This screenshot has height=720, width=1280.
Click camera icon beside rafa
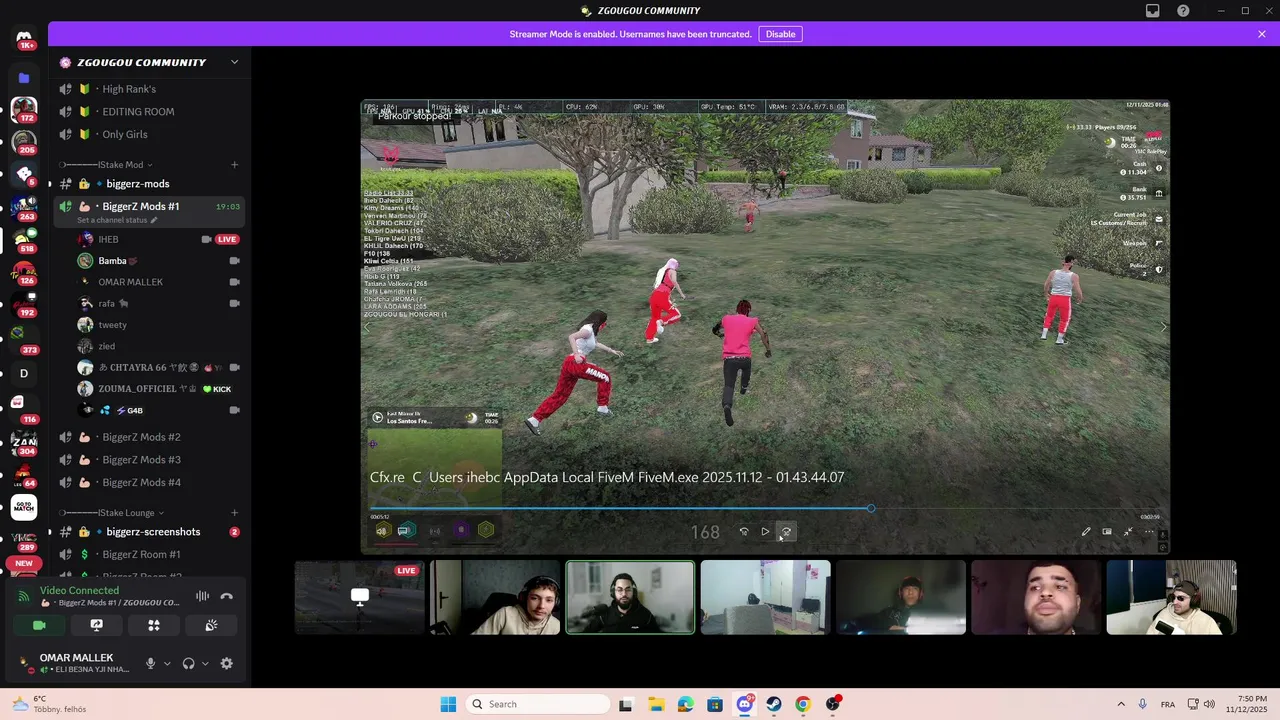235,303
